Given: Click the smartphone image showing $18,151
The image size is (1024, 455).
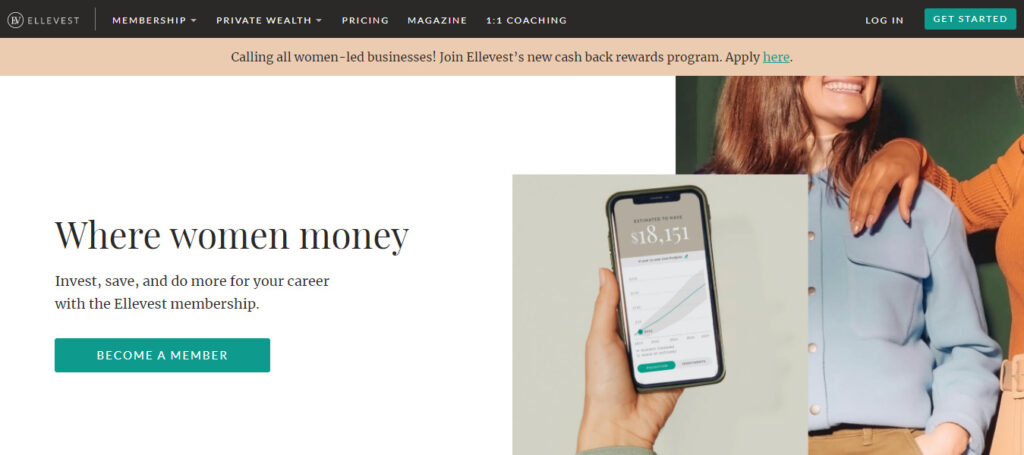Looking at the screenshot, I should 665,289.
